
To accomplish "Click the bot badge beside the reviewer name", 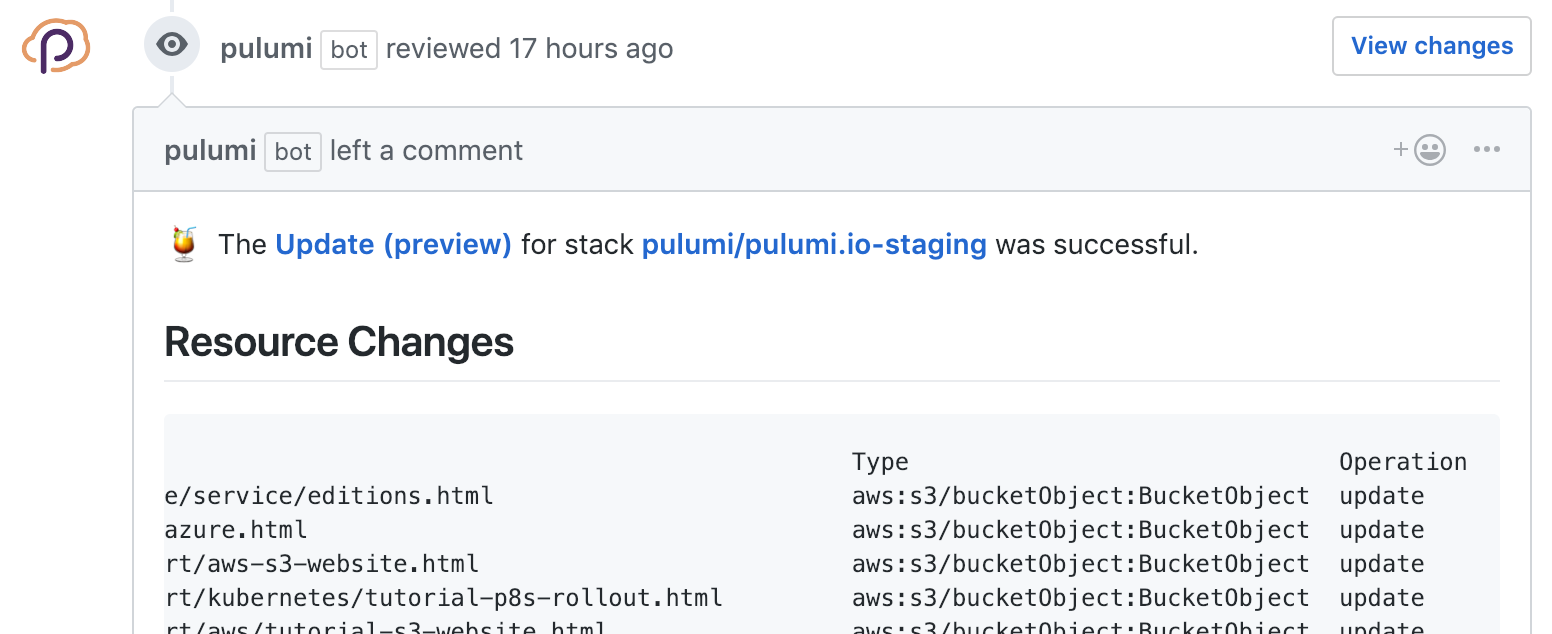I will coord(348,48).
